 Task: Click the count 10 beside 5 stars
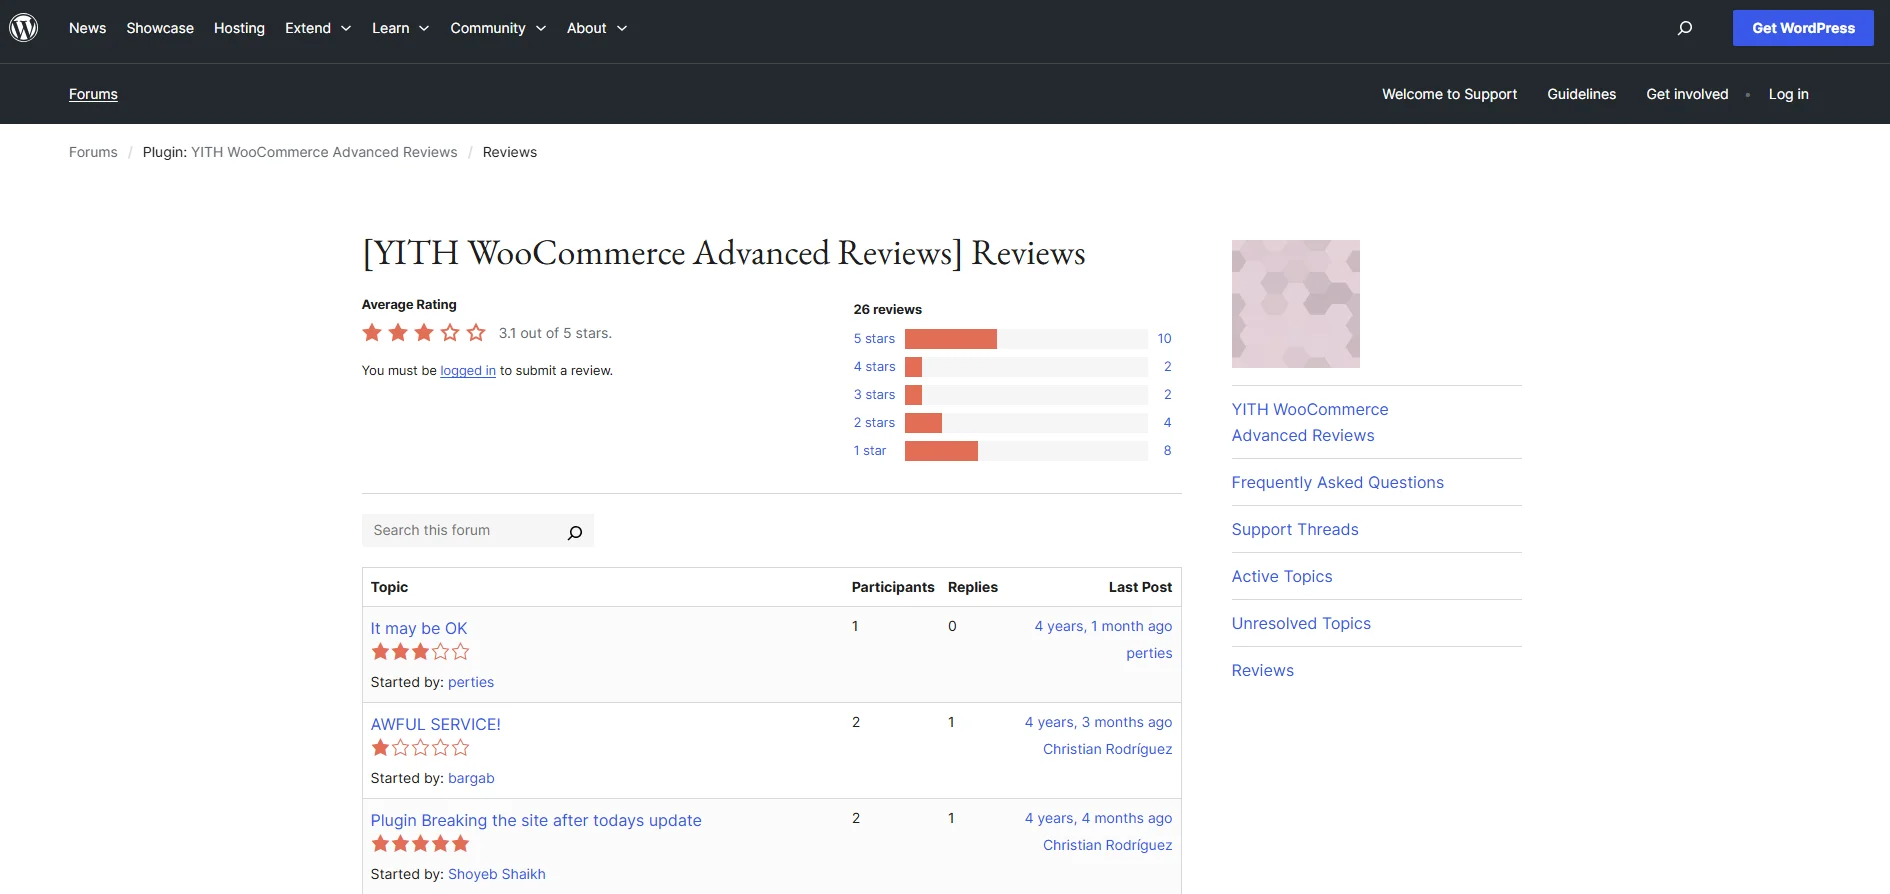(x=1164, y=339)
